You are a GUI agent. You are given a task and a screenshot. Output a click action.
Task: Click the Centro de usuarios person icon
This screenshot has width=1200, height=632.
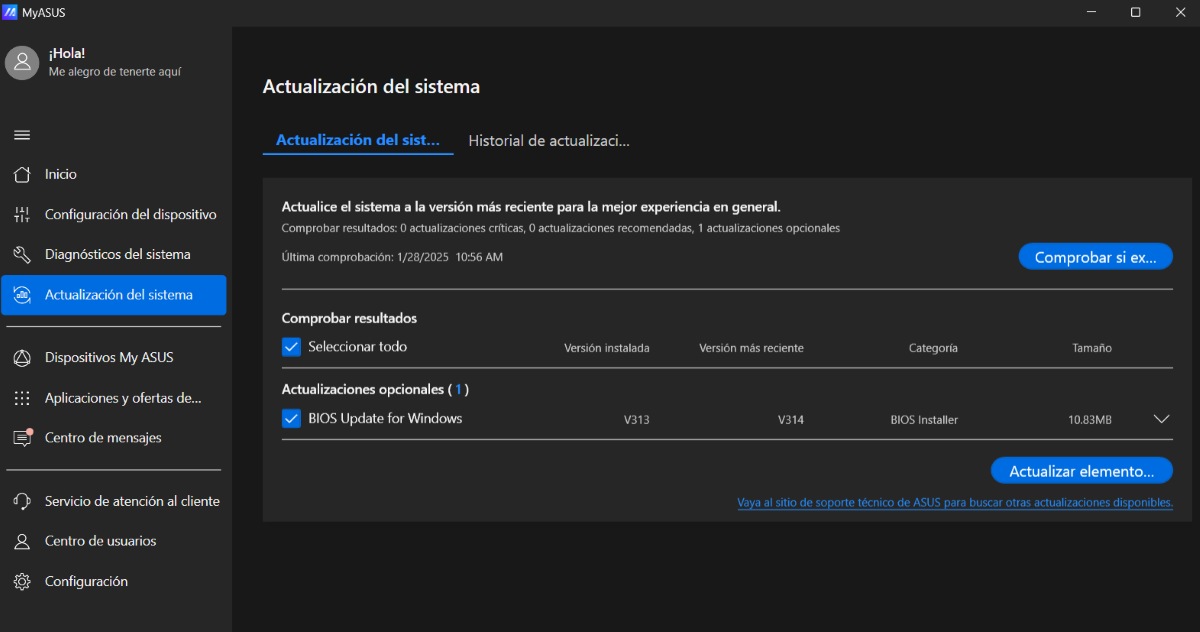[22, 541]
